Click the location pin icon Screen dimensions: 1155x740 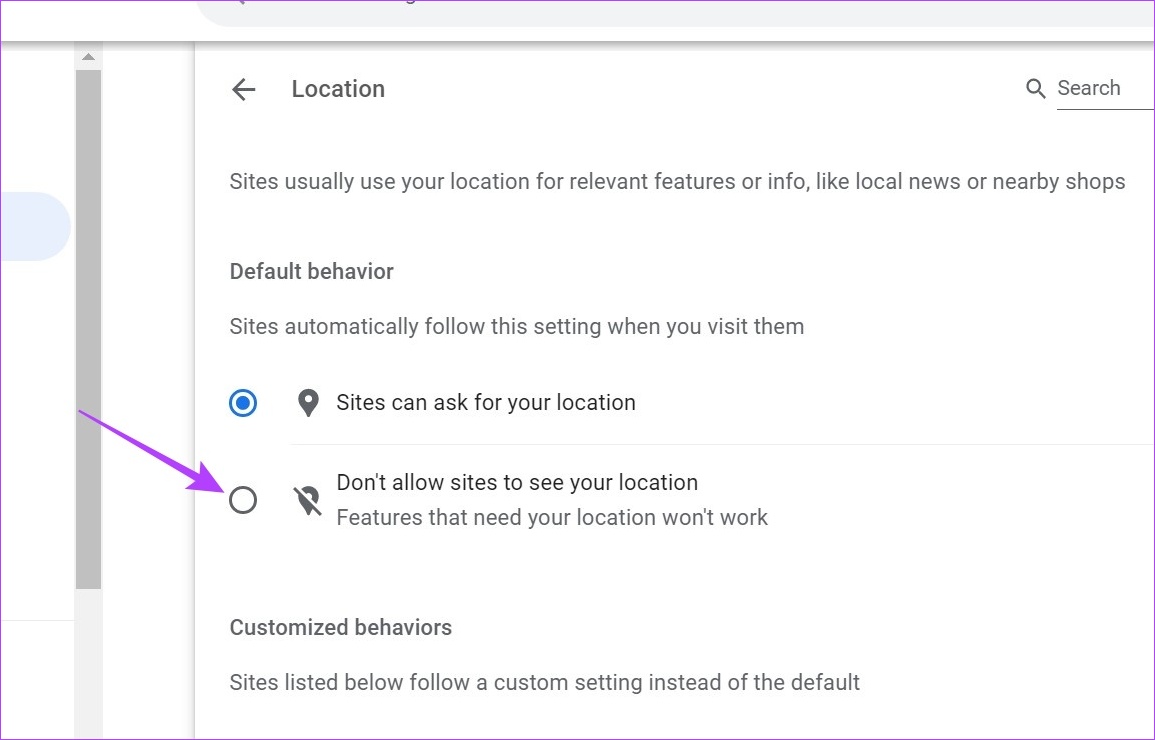pos(307,402)
